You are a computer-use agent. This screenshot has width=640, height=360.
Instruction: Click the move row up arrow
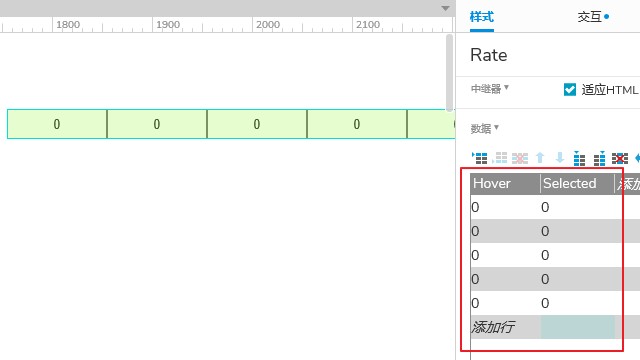(x=540, y=158)
